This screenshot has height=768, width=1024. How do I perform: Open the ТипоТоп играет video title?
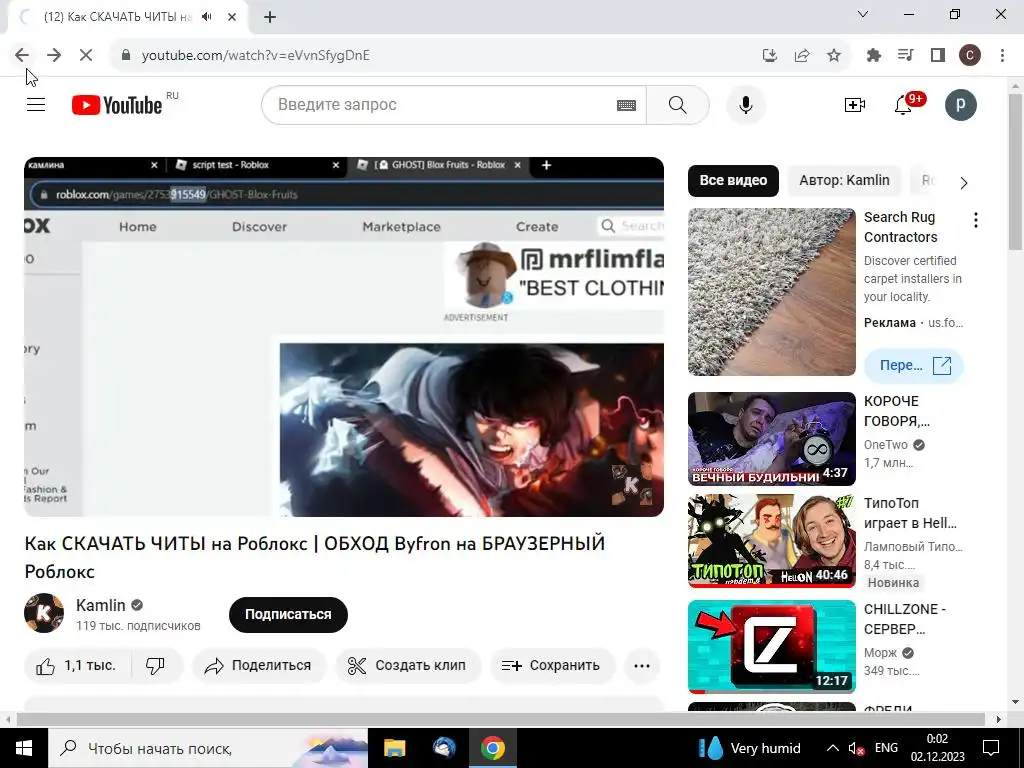click(x=910, y=513)
